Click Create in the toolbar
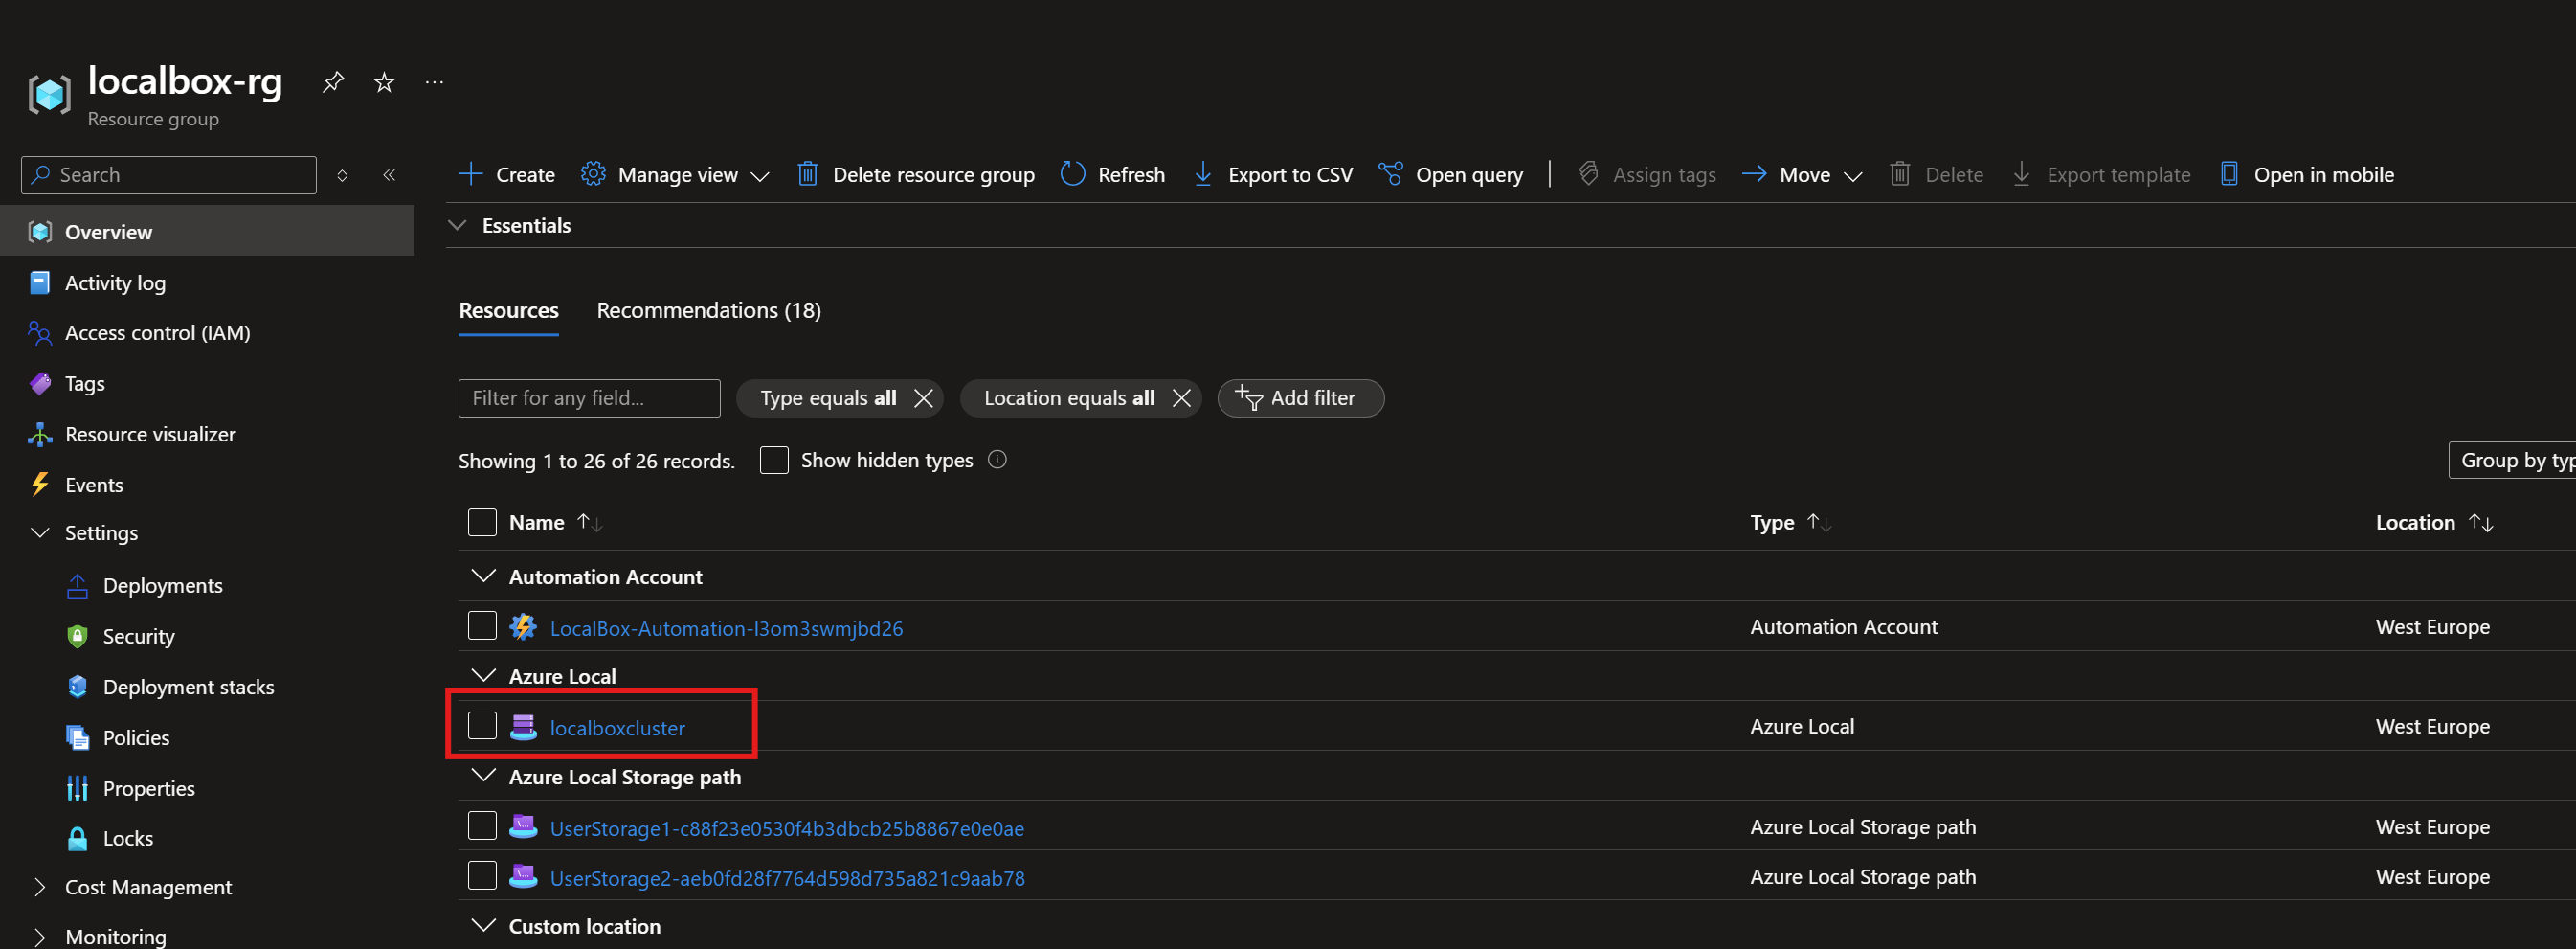 507,175
